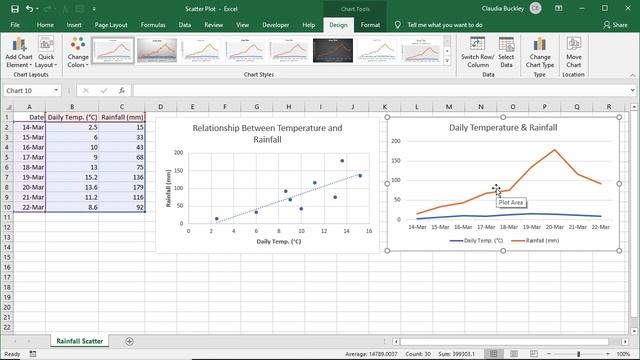Viewport: 640px width, 360px height.
Task: Select column B header
Action: point(72,107)
